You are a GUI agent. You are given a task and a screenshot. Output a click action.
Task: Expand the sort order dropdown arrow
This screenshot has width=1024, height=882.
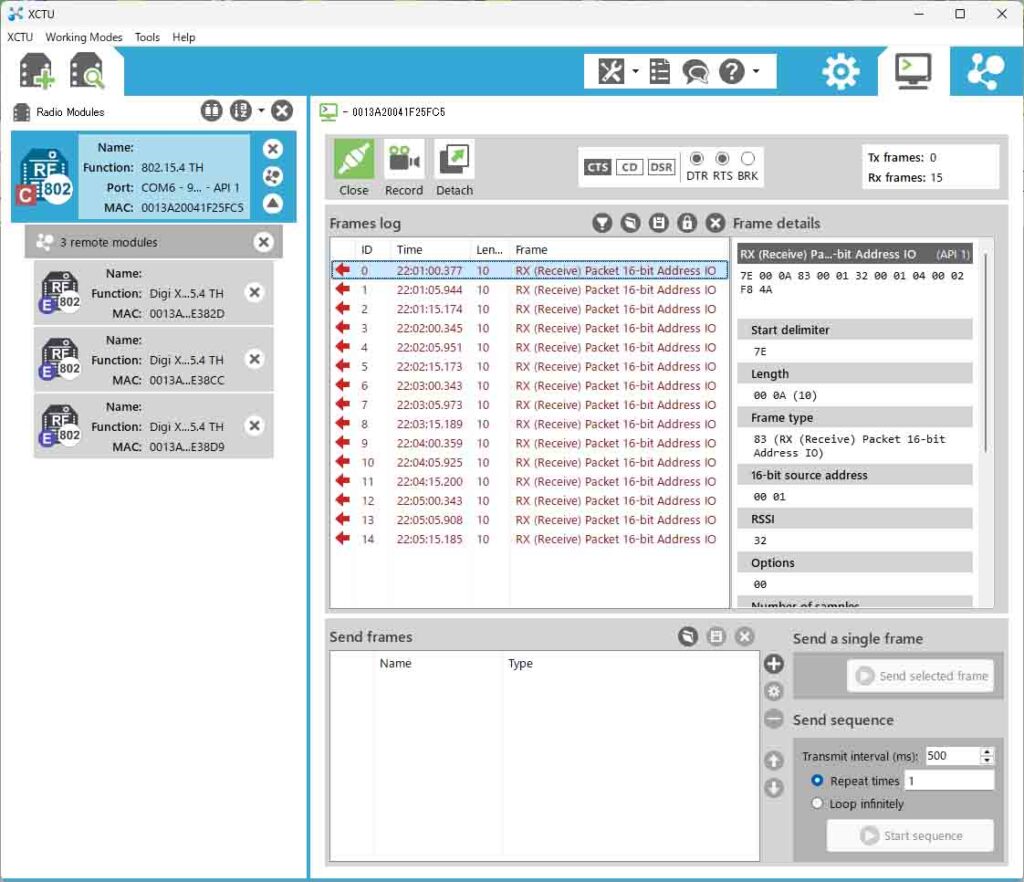point(261,110)
